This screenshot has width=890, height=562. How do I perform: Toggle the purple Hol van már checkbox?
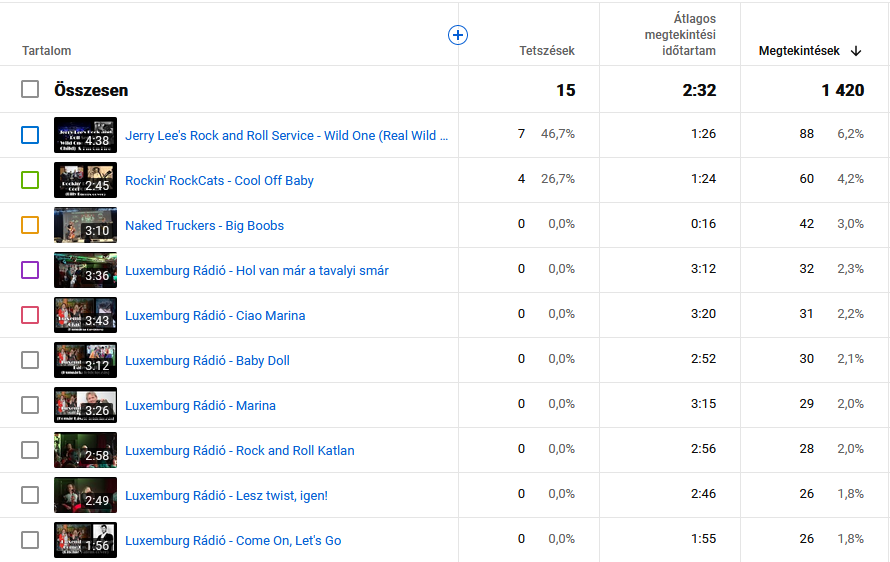coord(30,270)
